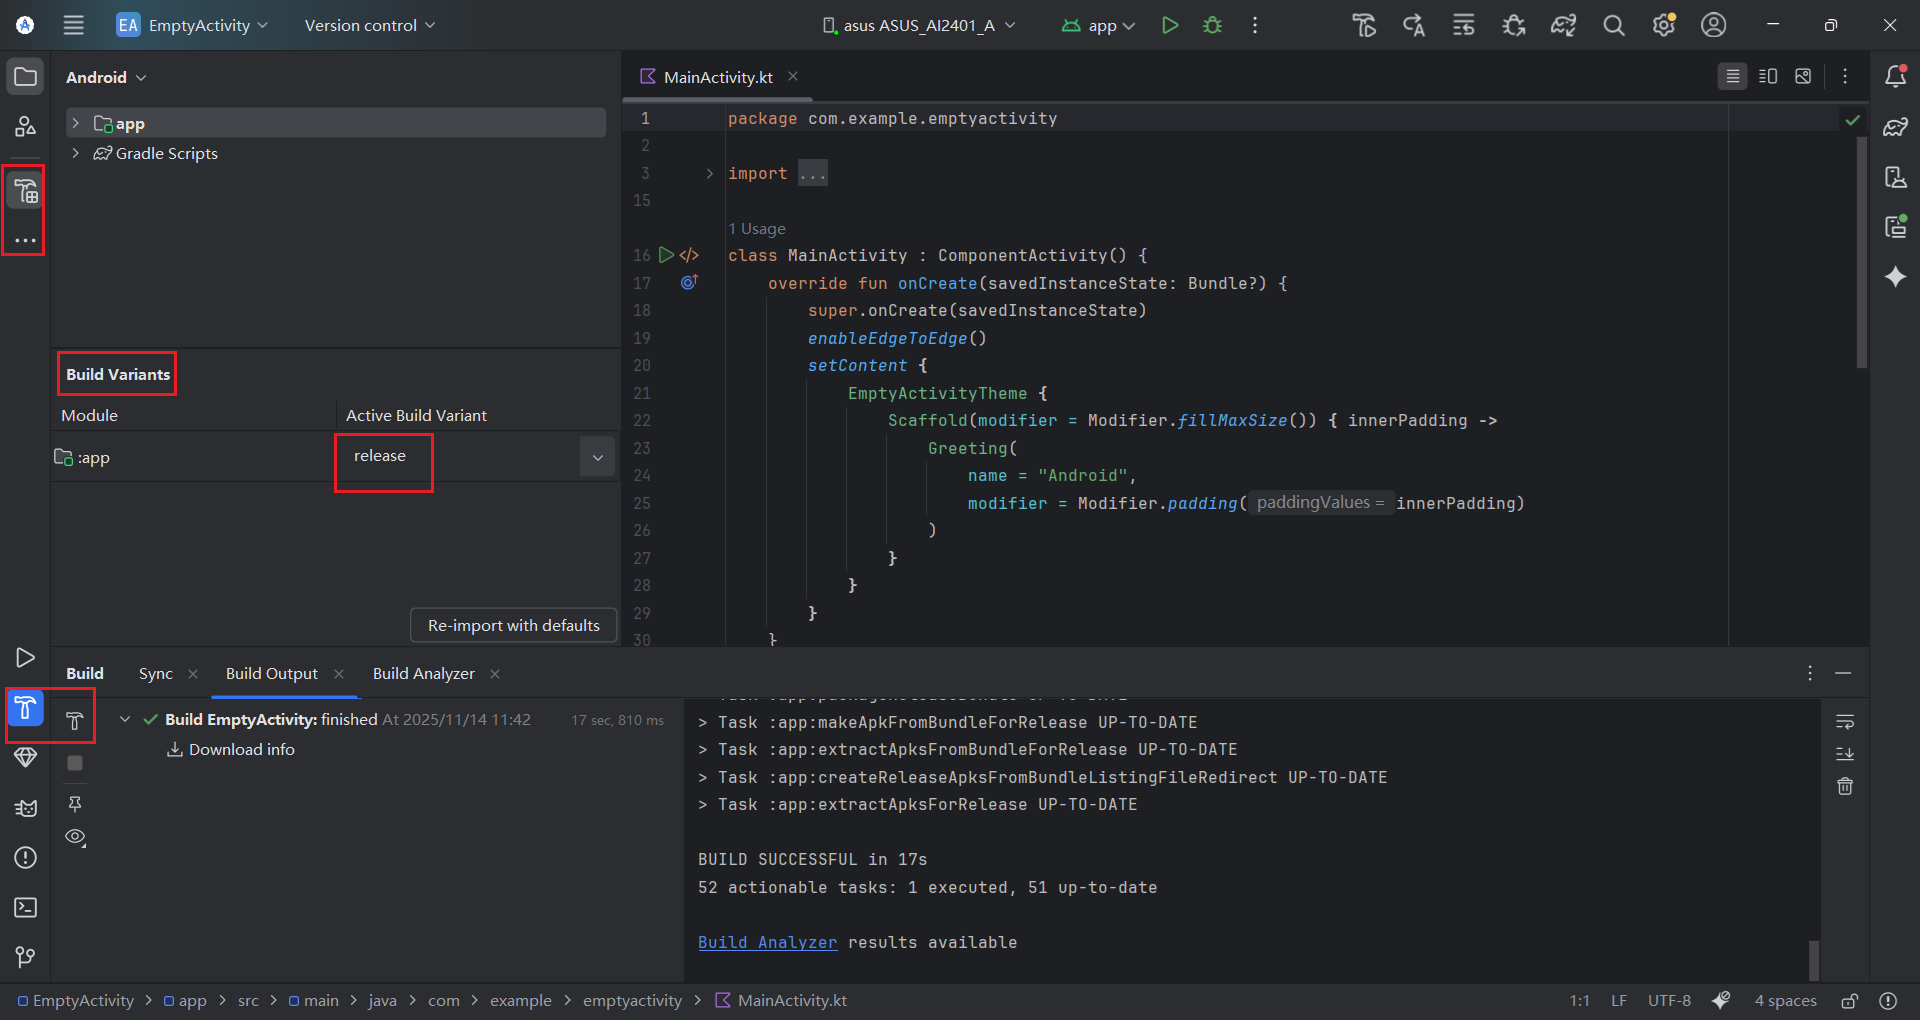Image resolution: width=1920 pixels, height=1020 pixels.
Task: Show notifications via the bell icon
Action: pos(1896,75)
